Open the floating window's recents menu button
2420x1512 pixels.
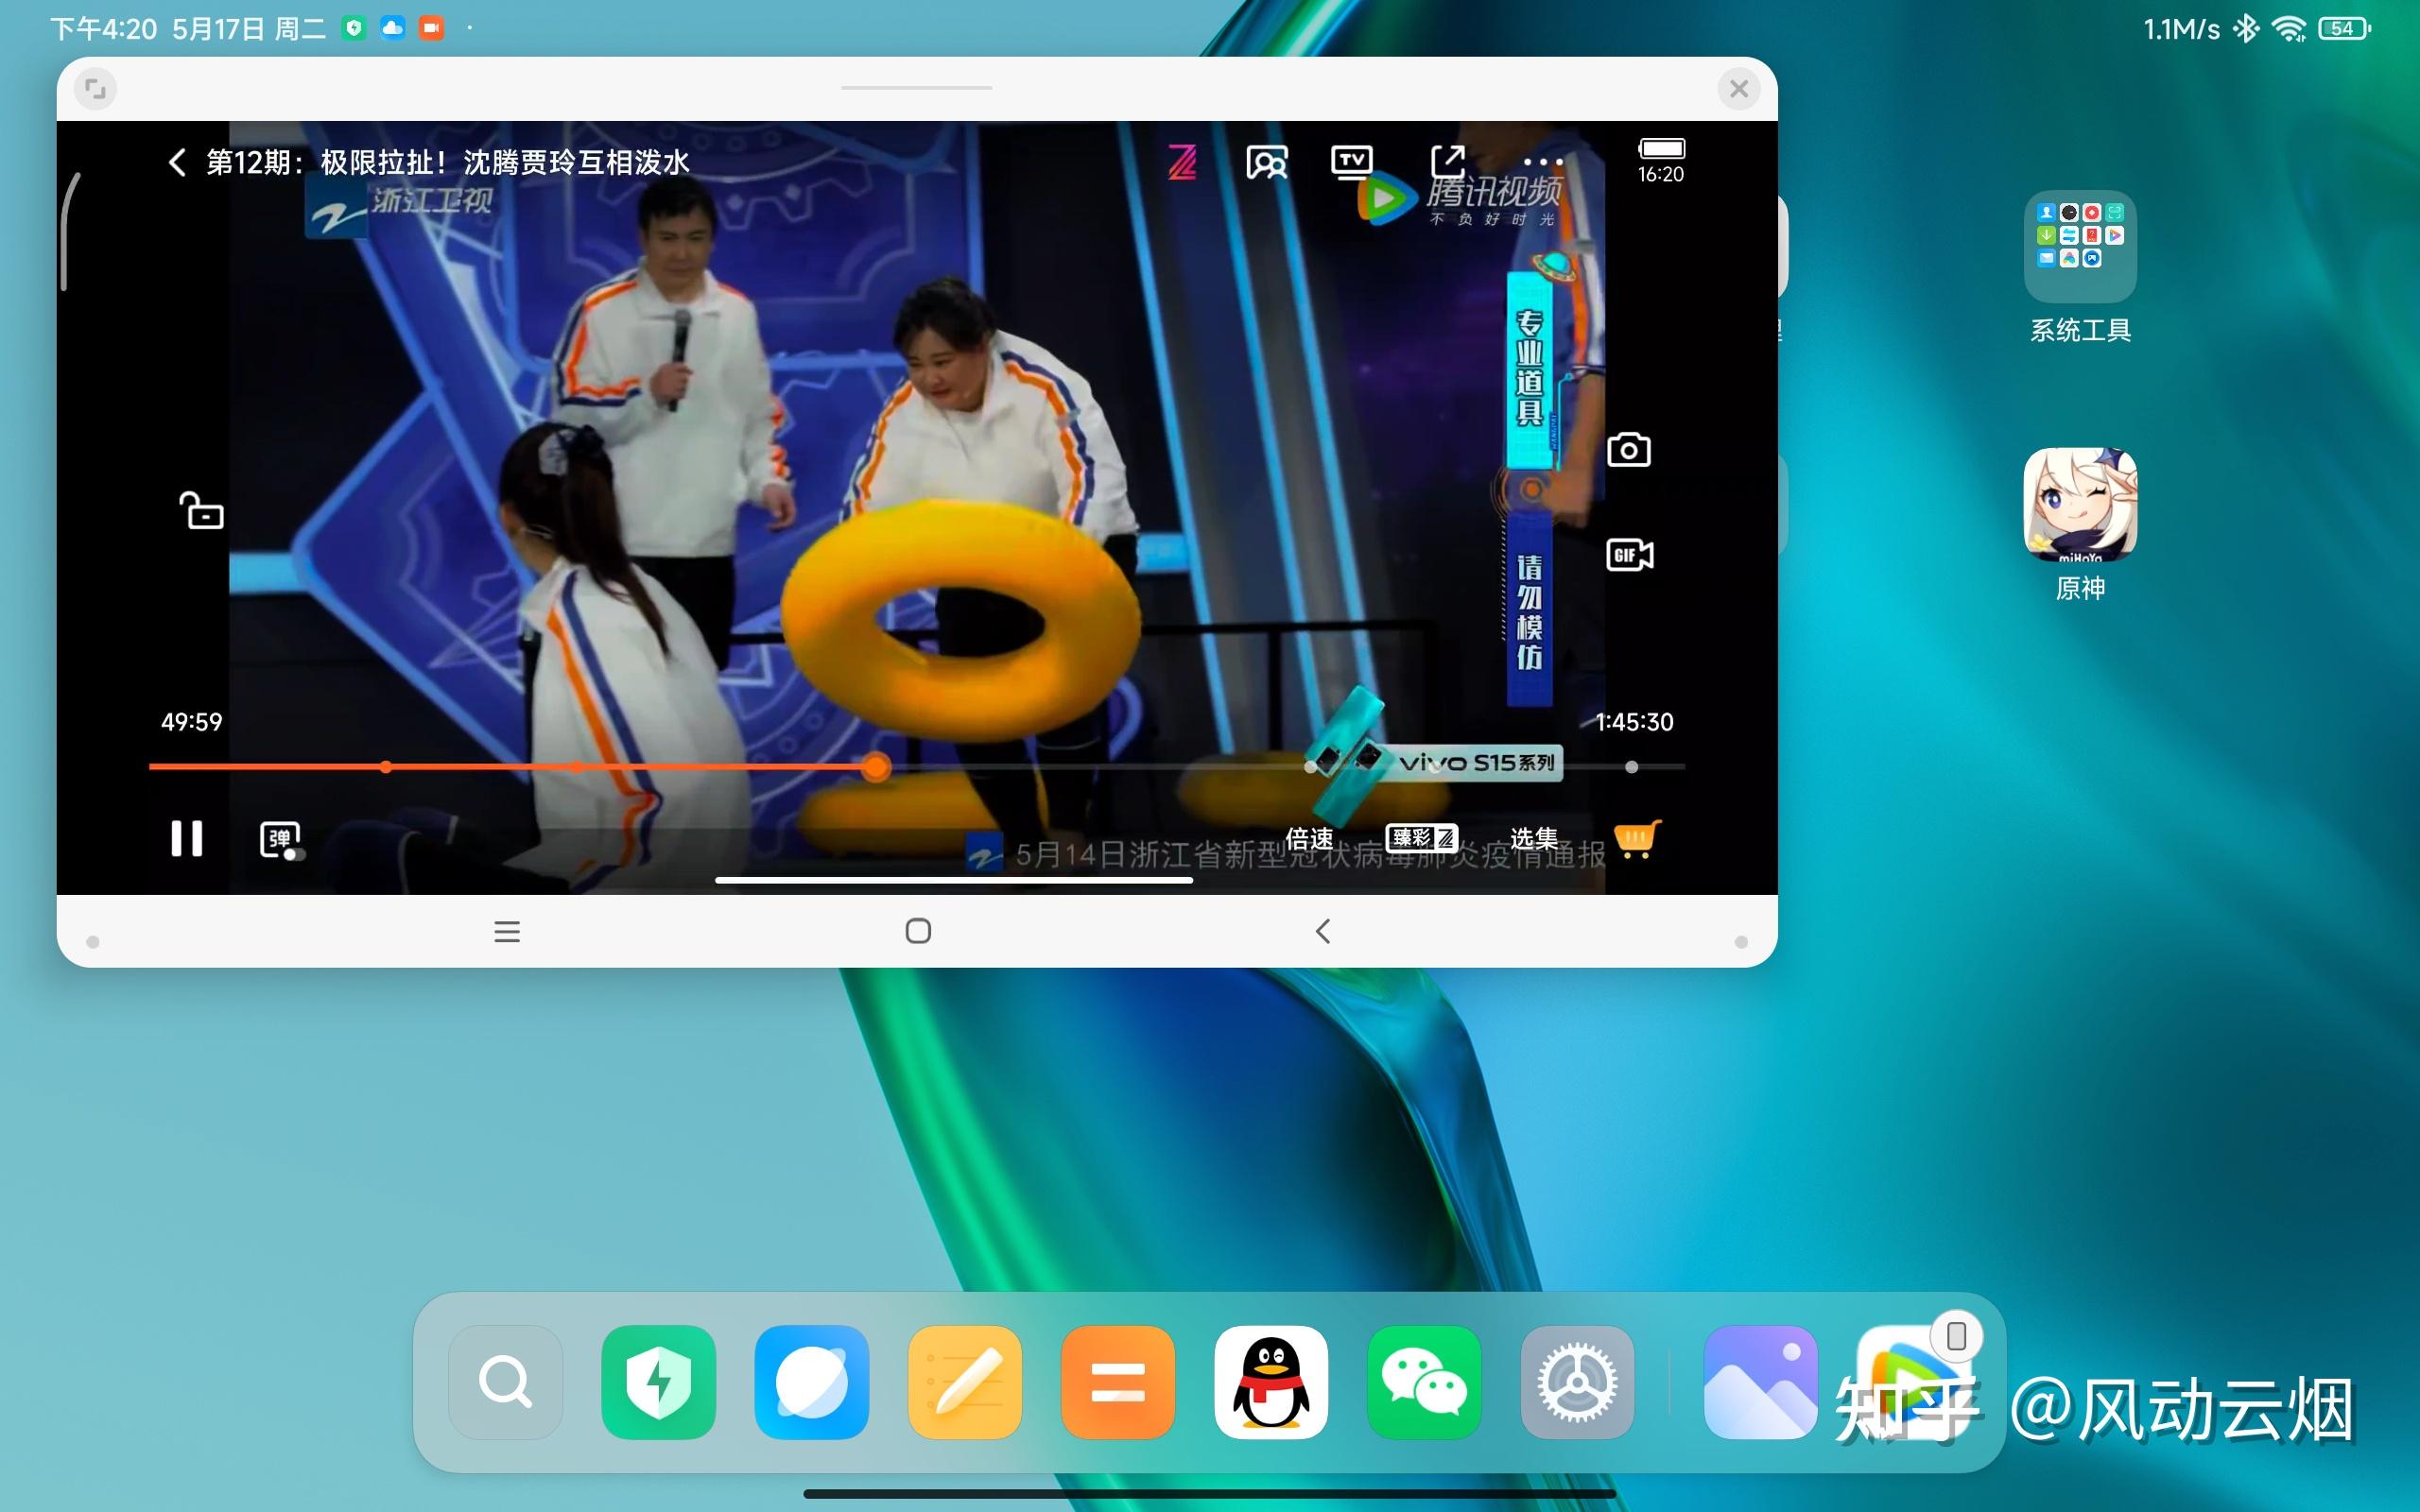point(507,932)
